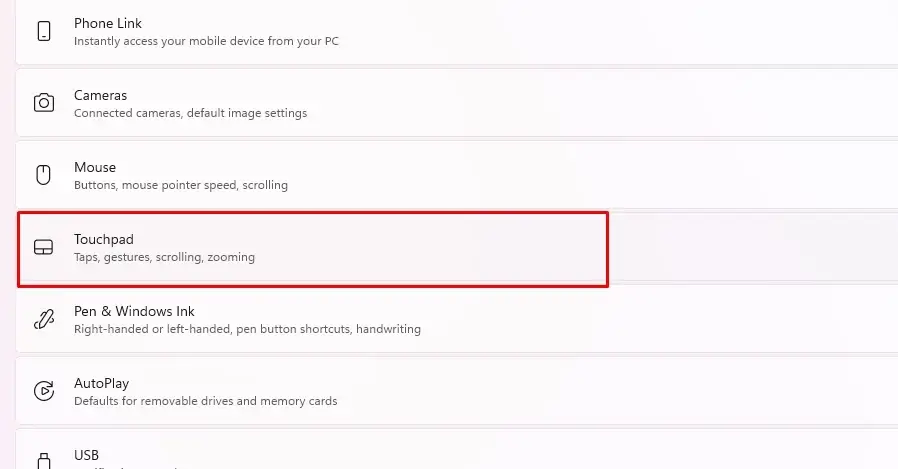Click the Cameras camera icon
Viewport: 898px width, 469px height.
[x=44, y=103]
